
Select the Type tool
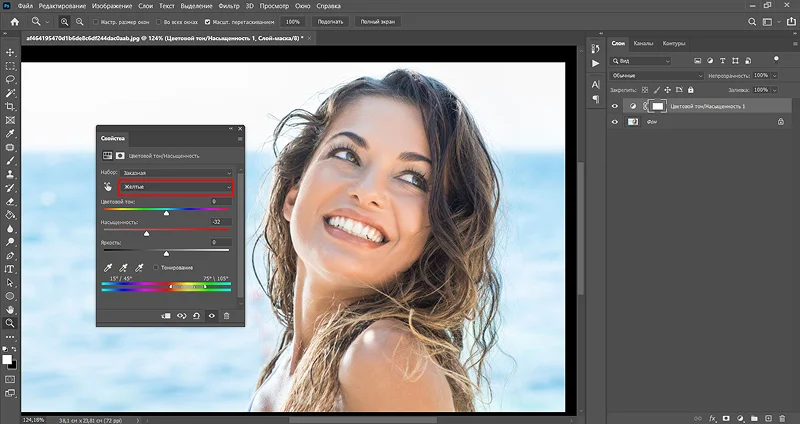pos(10,269)
